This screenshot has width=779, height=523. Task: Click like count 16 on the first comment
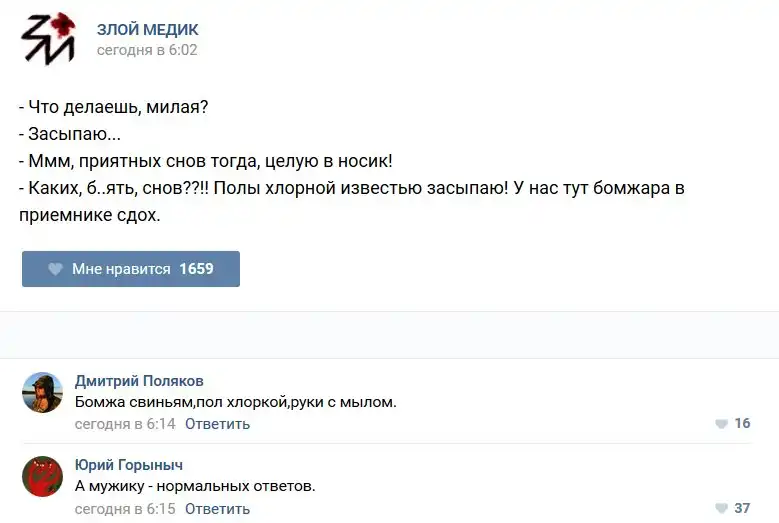(x=742, y=424)
